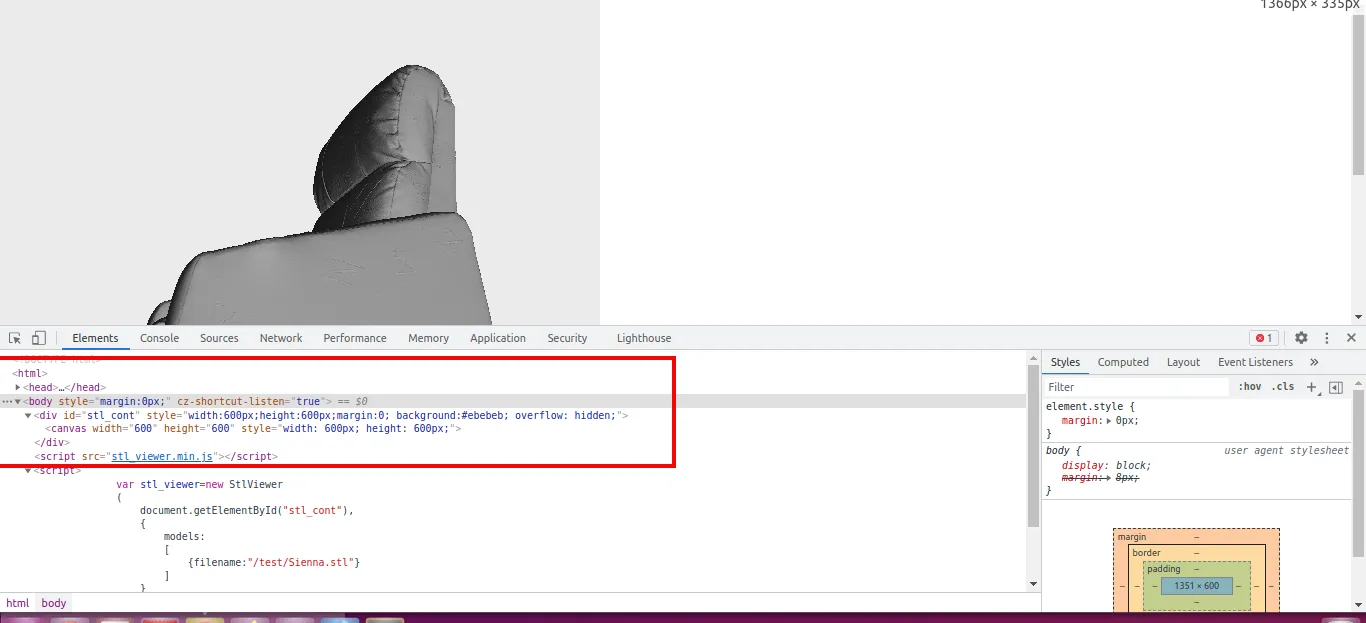The image size is (1366, 623).
Task: Click the body breadcrumb item
Action: click(x=54, y=603)
